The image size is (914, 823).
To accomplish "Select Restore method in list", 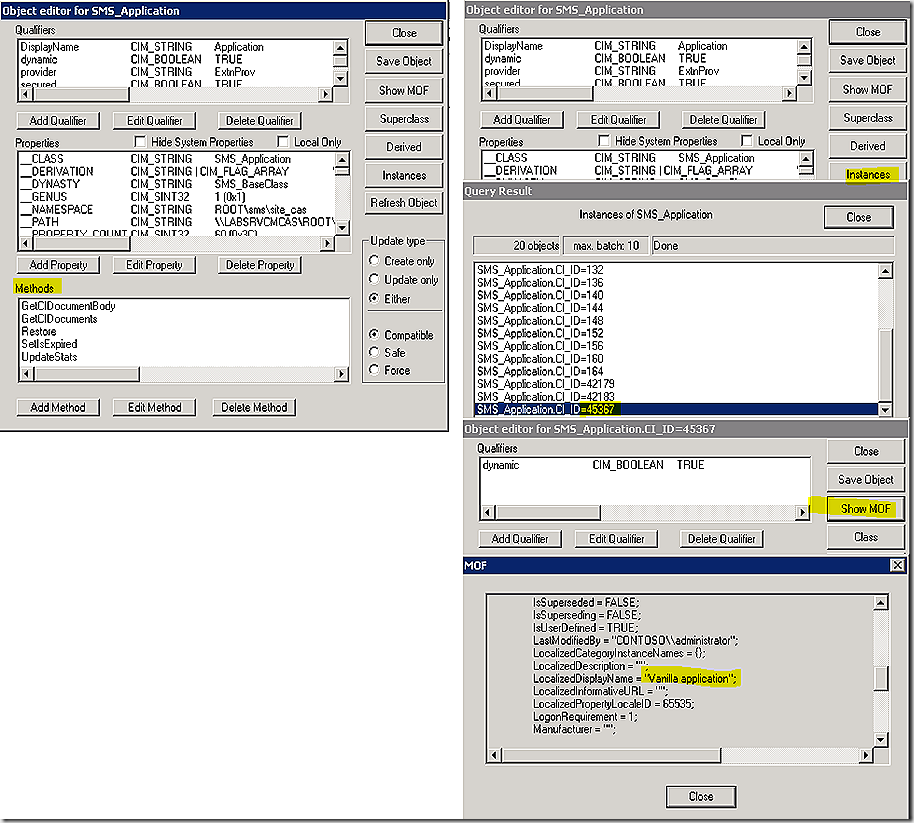I will (x=39, y=332).
